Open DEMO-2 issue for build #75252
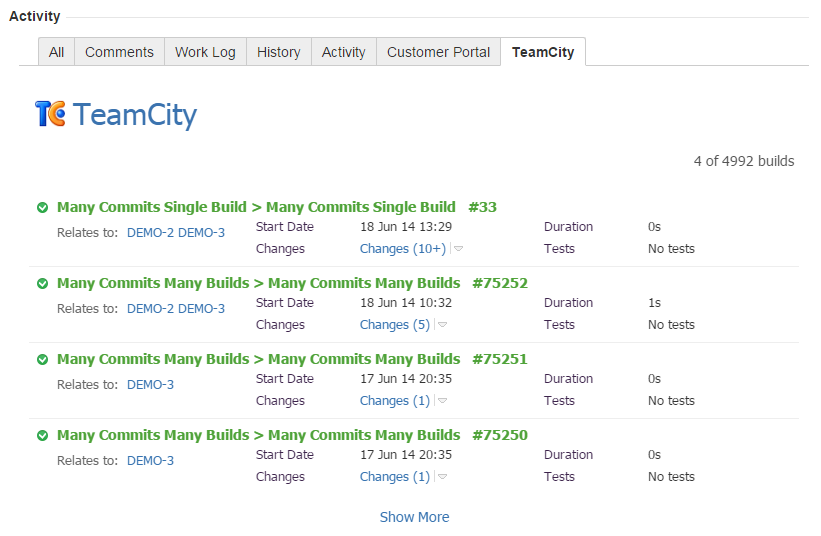 tap(150, 309)
